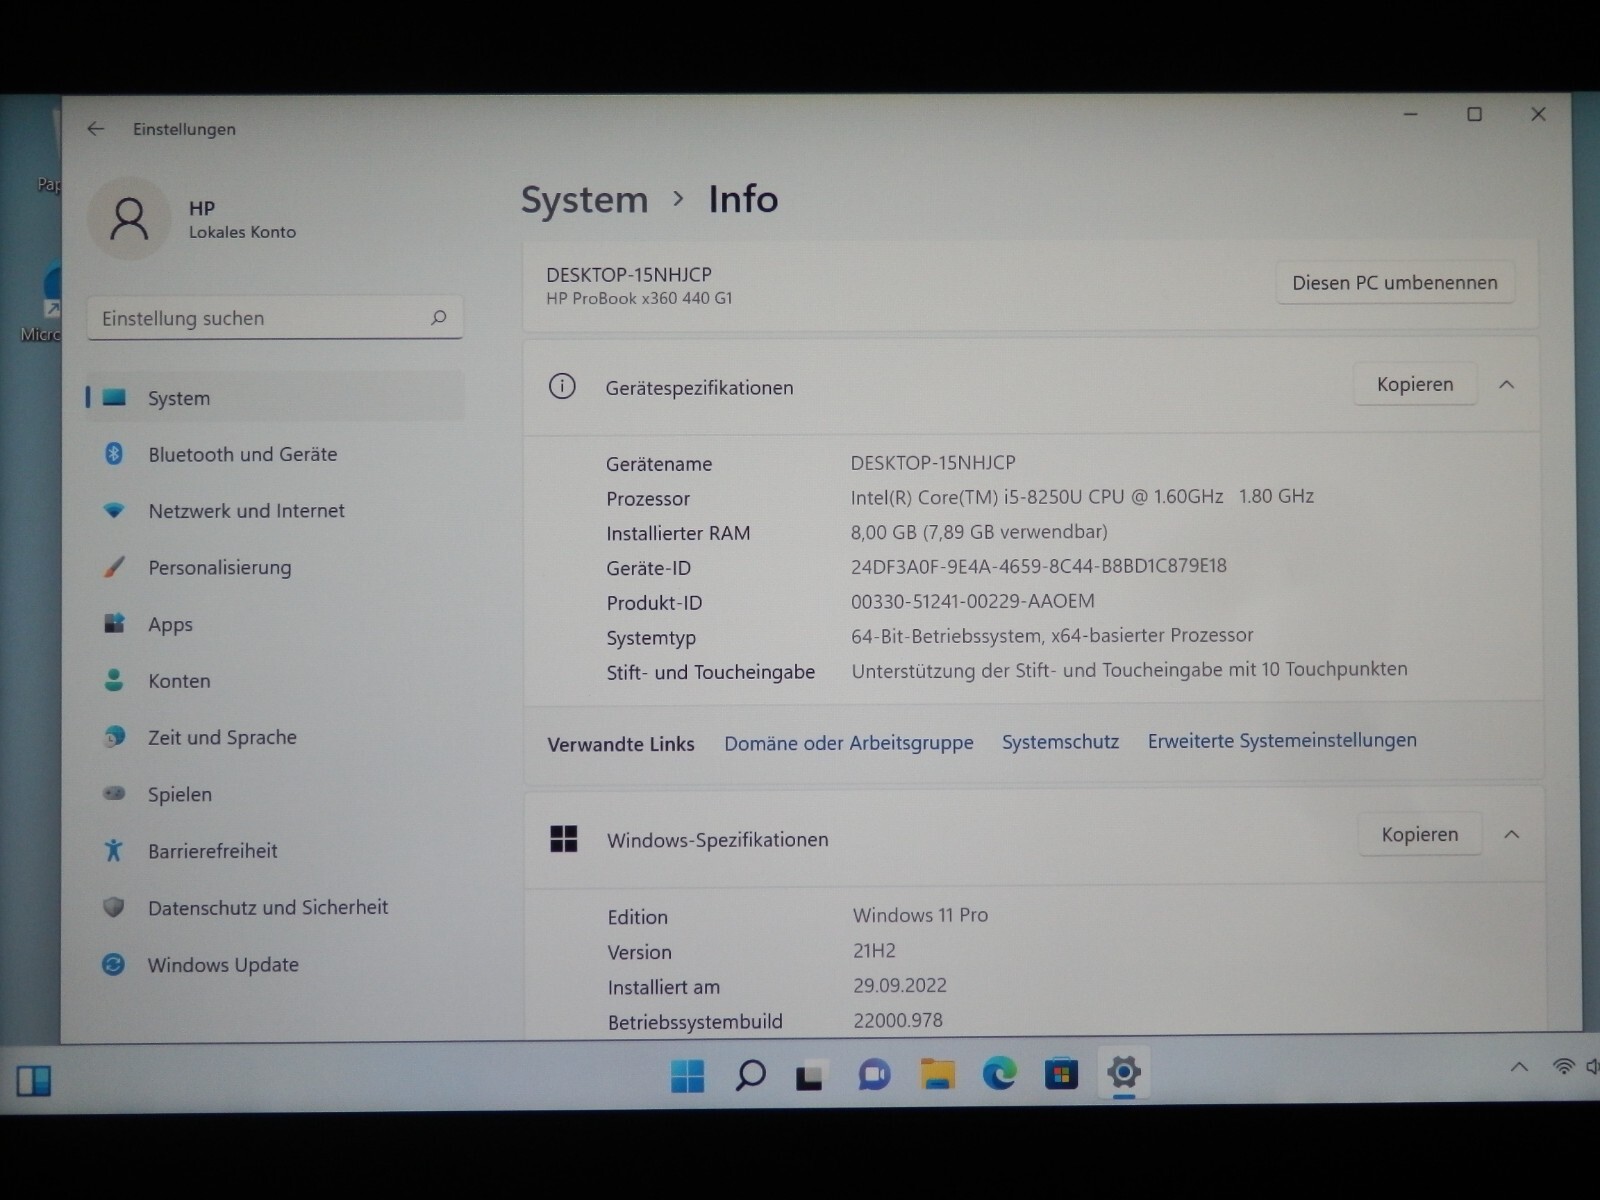Focus the Einstellung suchen search field

tap(275, 318)
